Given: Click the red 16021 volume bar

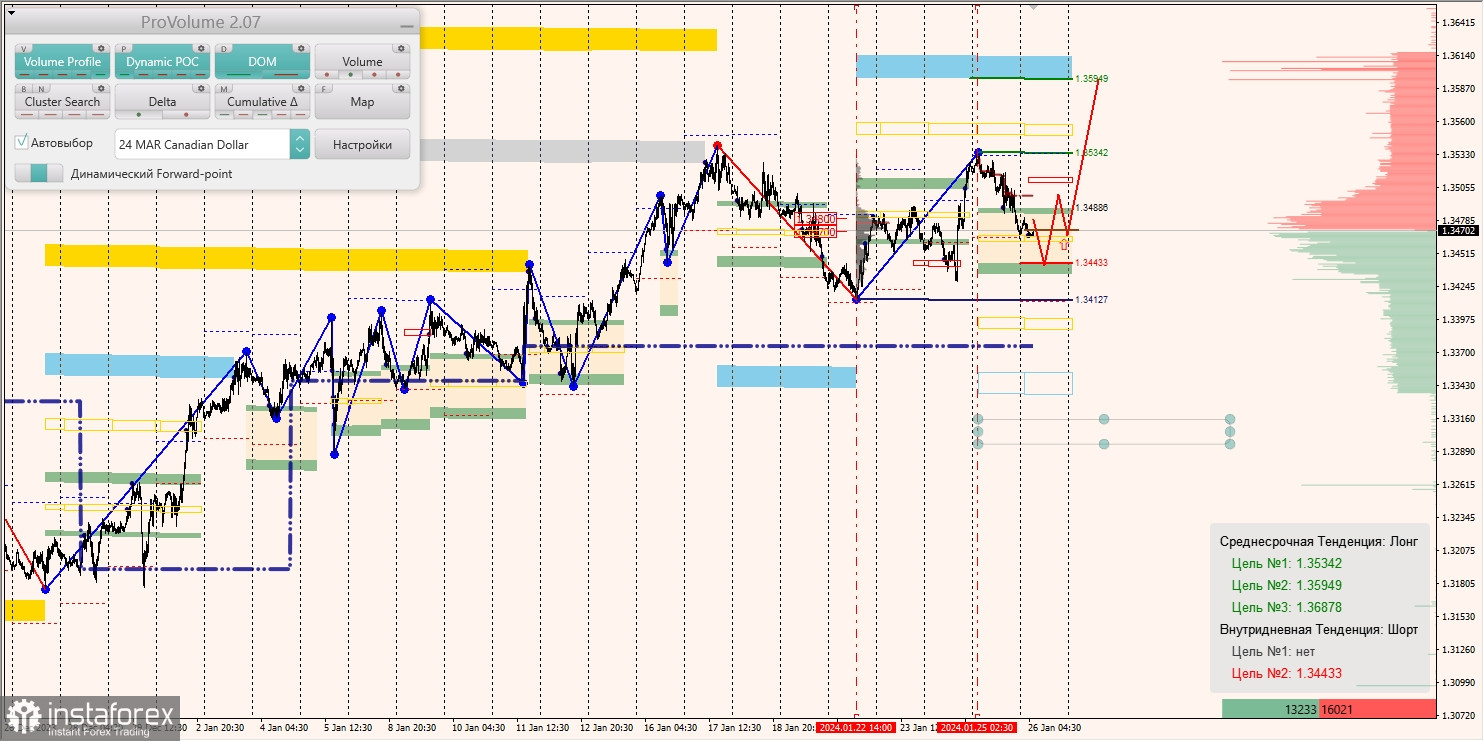Looking at the screenshot, I should tap(1377, 709).
